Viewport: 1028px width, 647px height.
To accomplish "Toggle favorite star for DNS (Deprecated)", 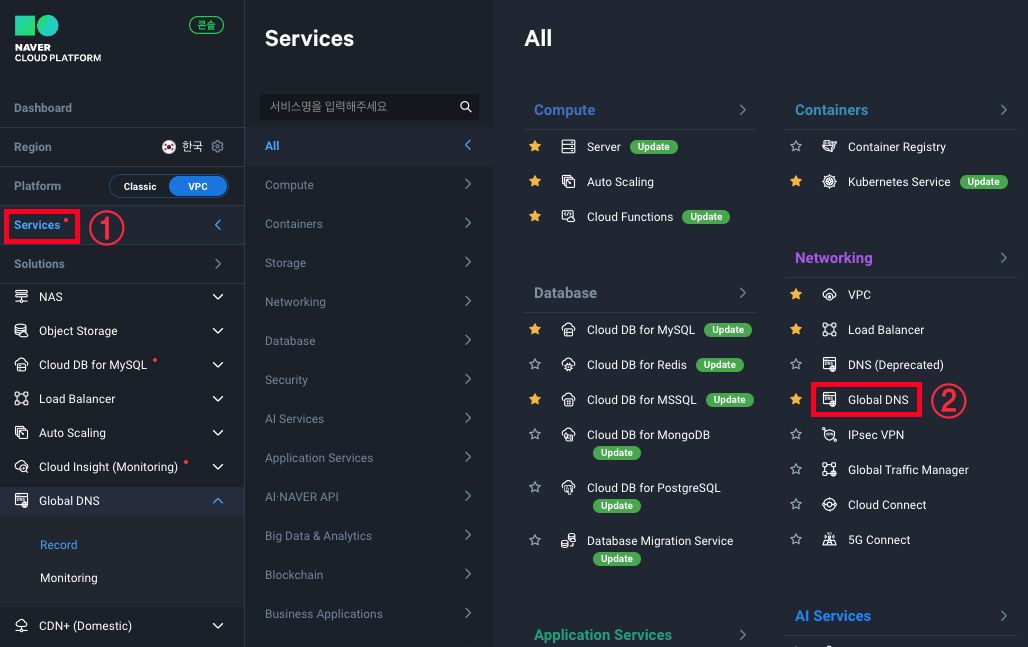I will coord(796,364).
